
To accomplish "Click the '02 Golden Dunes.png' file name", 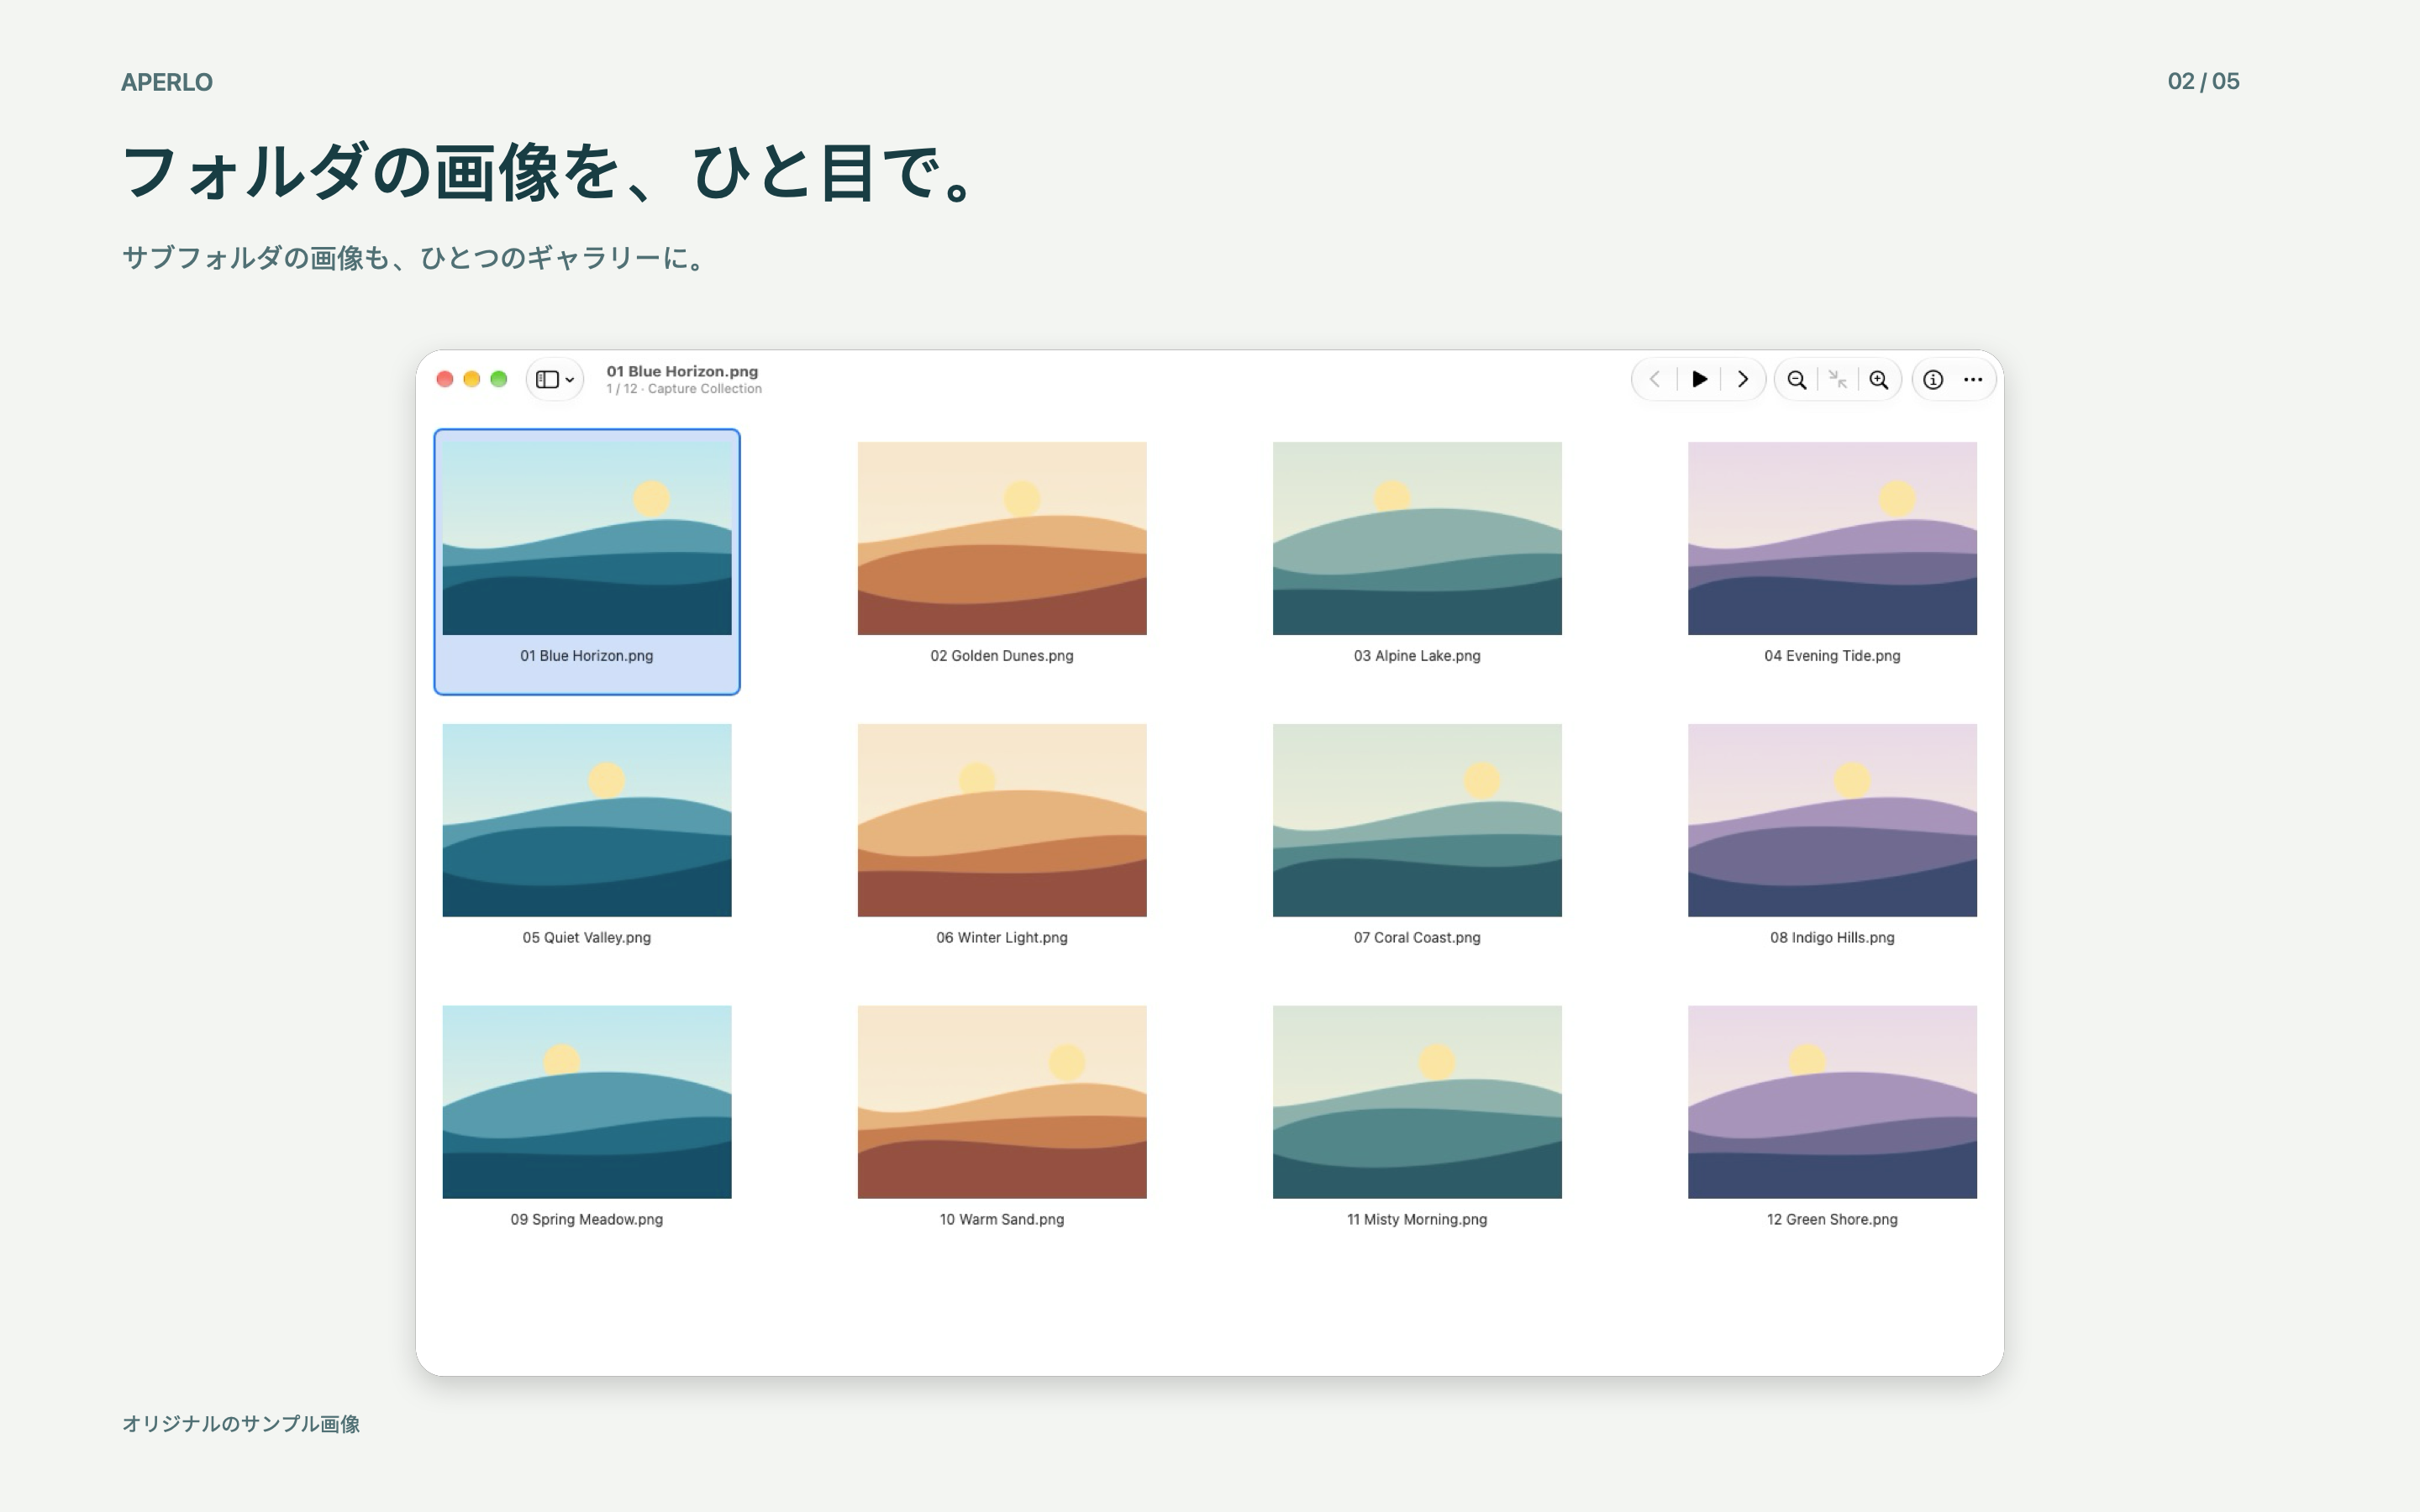I will pyautogui.click(x=1002, y=656).
